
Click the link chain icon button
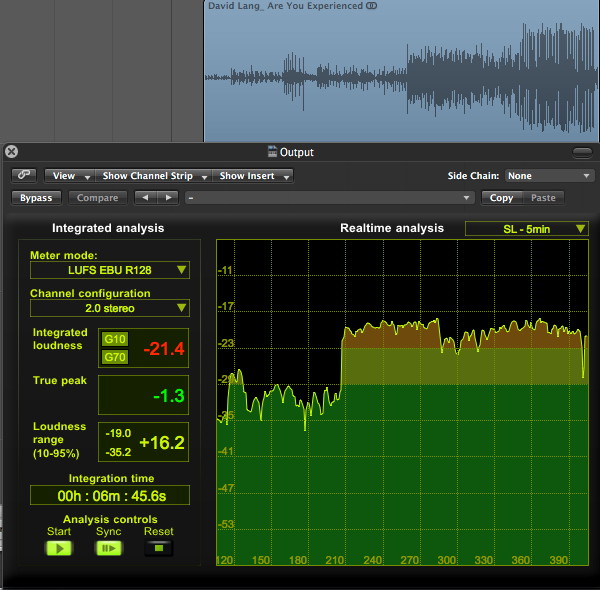coord(24,175)
